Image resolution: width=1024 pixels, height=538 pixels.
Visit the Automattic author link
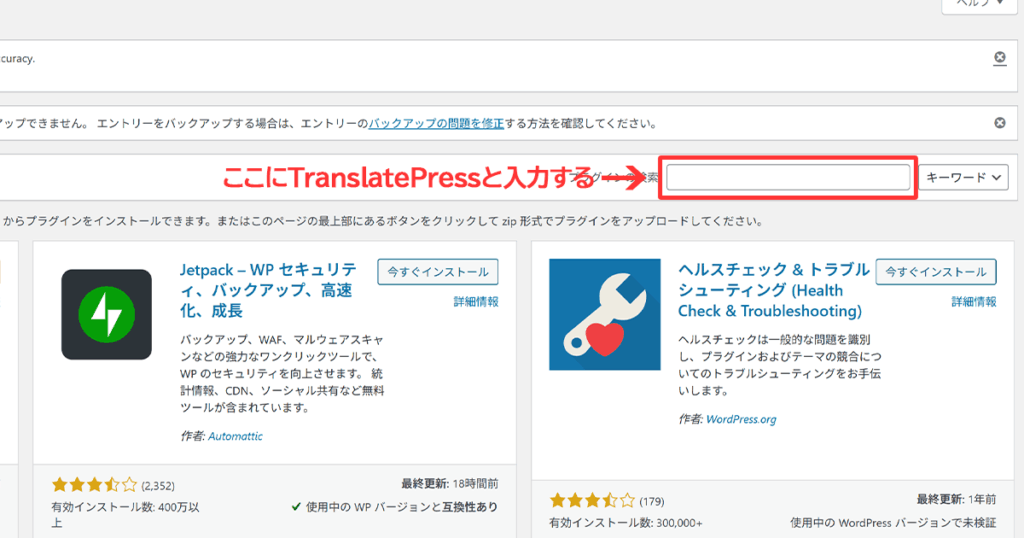(235, 436)
